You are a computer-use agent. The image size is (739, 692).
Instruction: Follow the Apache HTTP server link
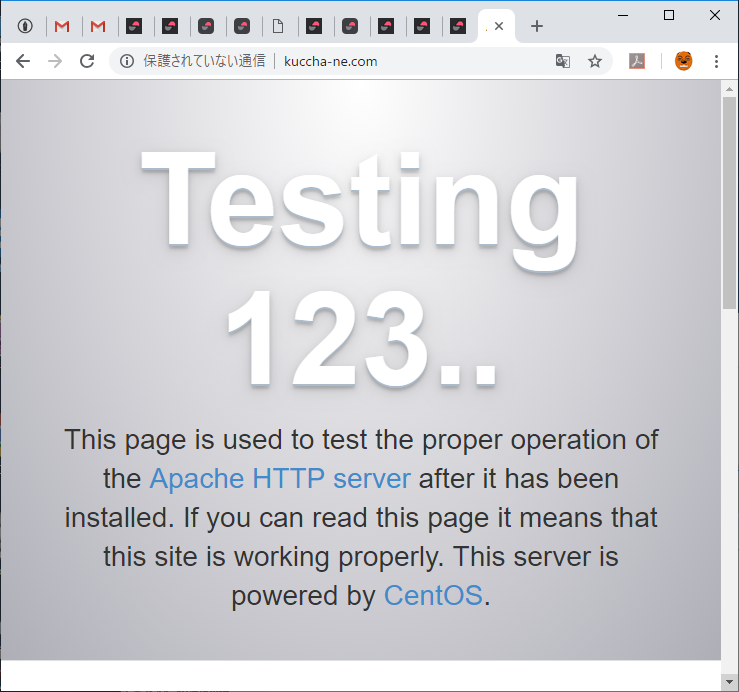point(280,478)
